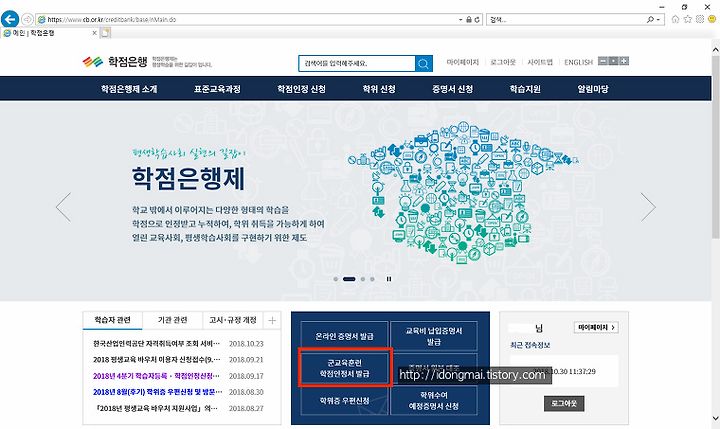Click the 마이페이지 > button in user box
Image resolution: width=720 pixels, height=429 pixels.
tap(596, 327)
